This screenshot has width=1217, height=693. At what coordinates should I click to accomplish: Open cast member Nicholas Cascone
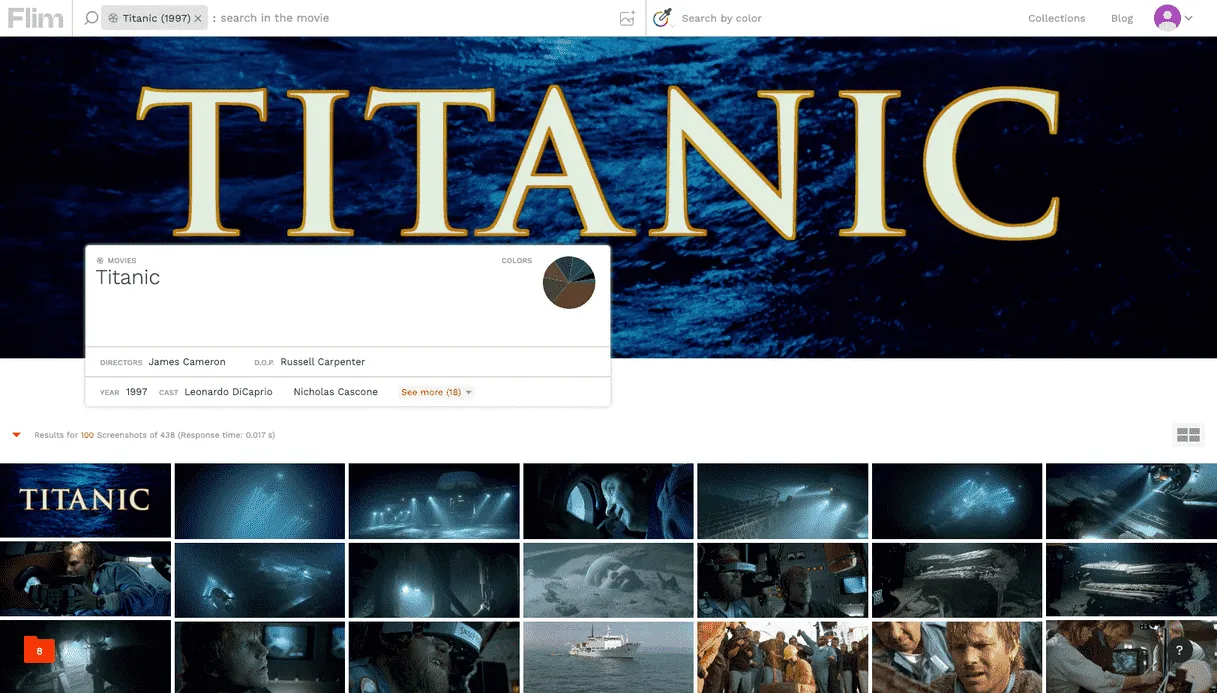pyautogui.click(x=335, y=392)
